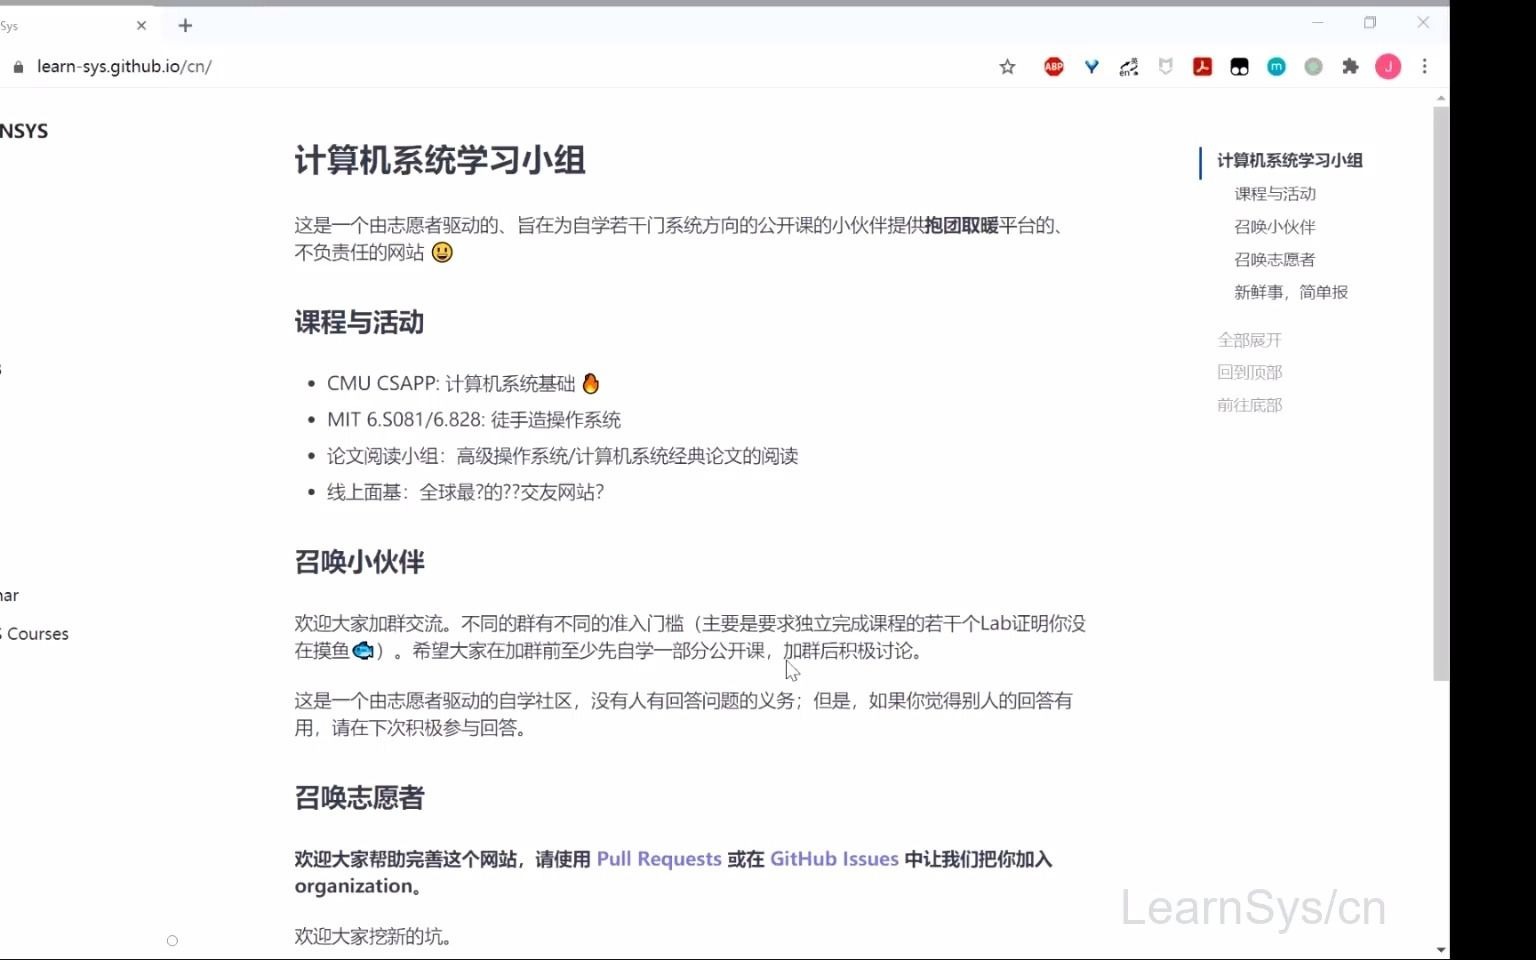Minimize the browser window
Viewport: 1536px width, 960px height.
1318,22
